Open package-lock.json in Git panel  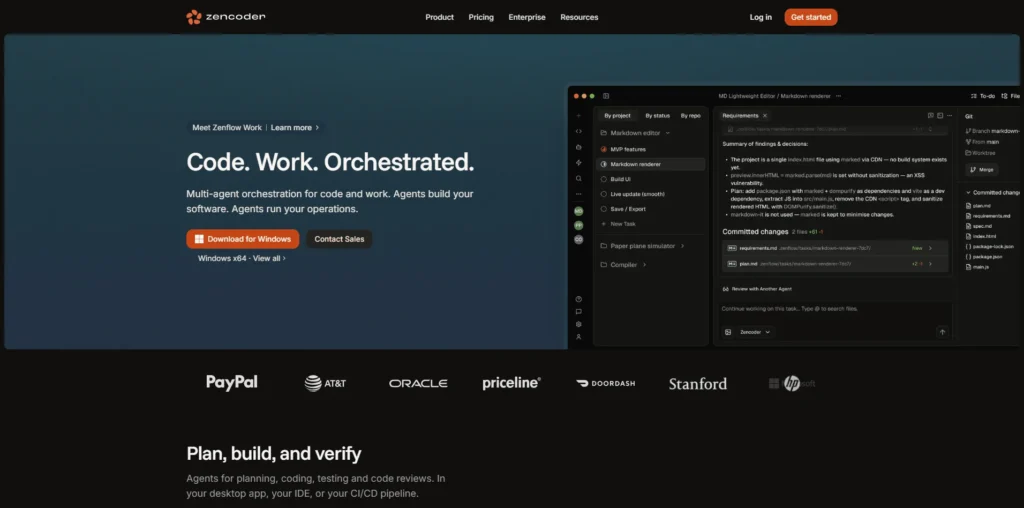tap(989, 247)
